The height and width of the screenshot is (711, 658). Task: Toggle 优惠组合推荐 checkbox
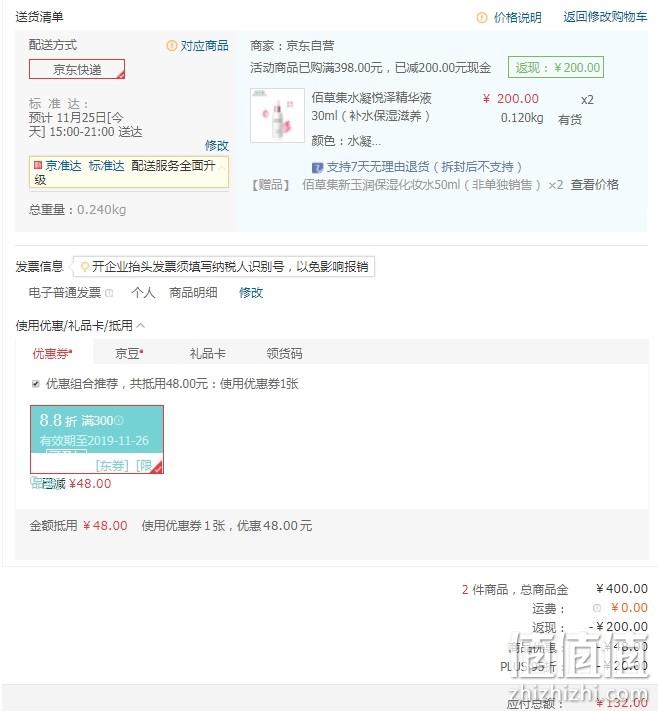[36, 384]
